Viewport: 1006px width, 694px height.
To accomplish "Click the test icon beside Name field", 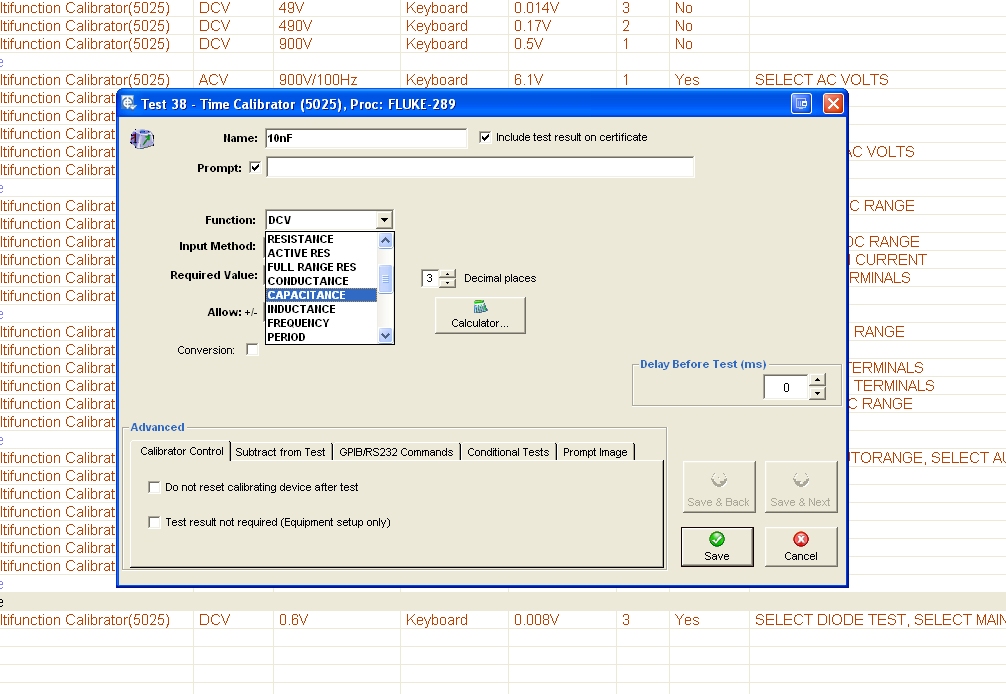I will coord(143,139).
